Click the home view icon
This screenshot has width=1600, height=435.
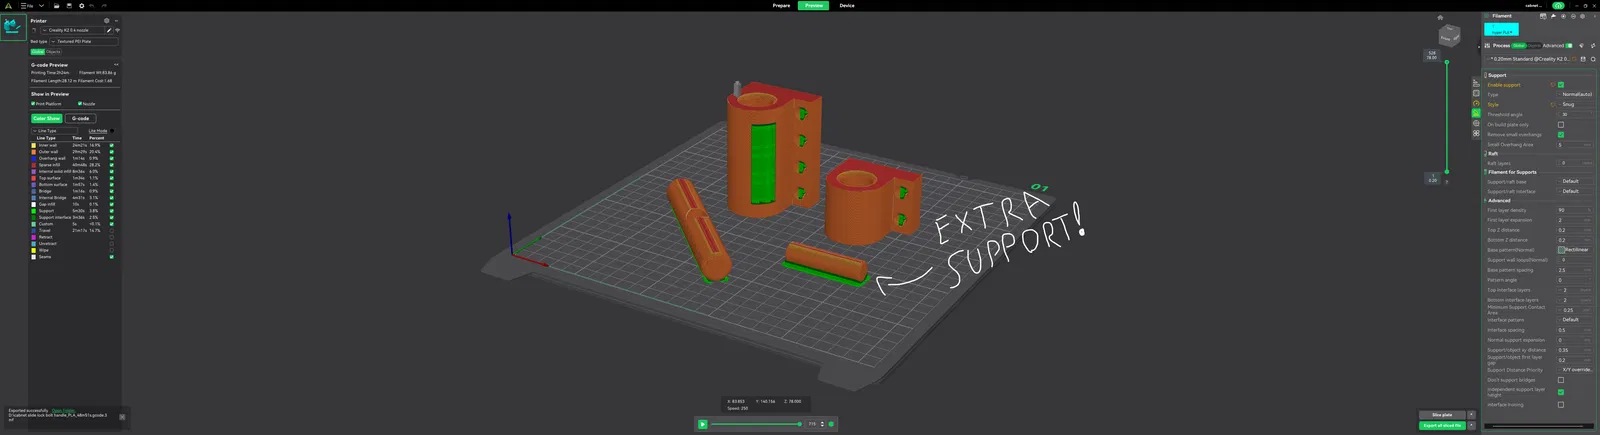coord(1440,17)
